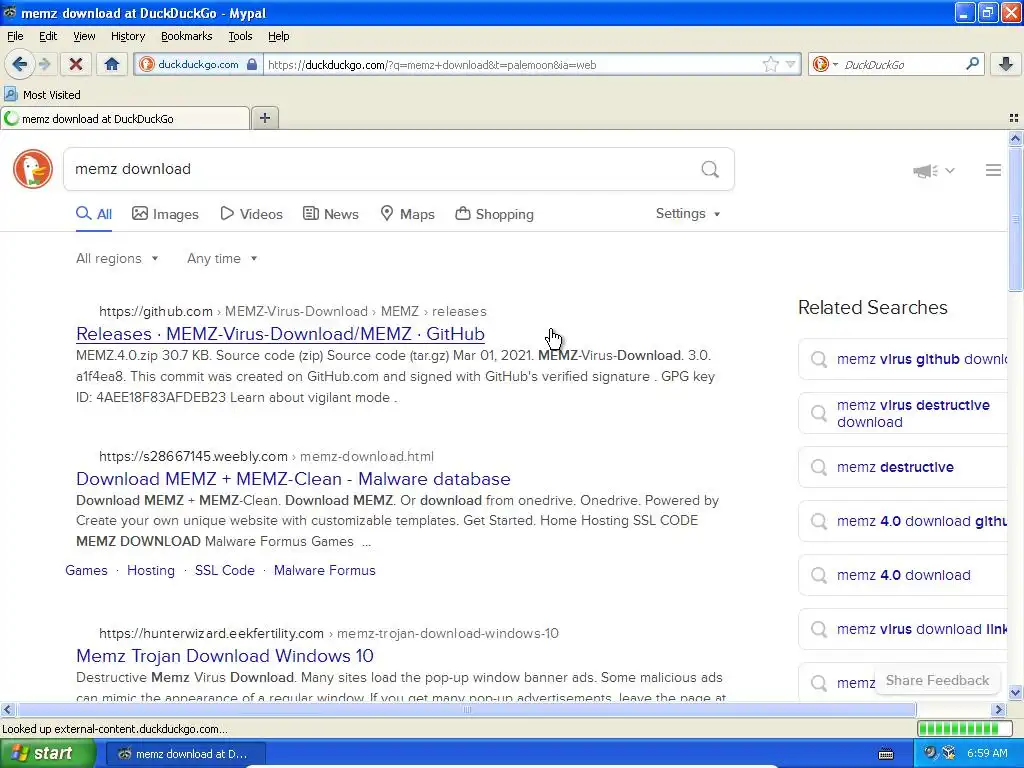Open the Help menu
Screen dimensions: 1024x768
(278, 36)
